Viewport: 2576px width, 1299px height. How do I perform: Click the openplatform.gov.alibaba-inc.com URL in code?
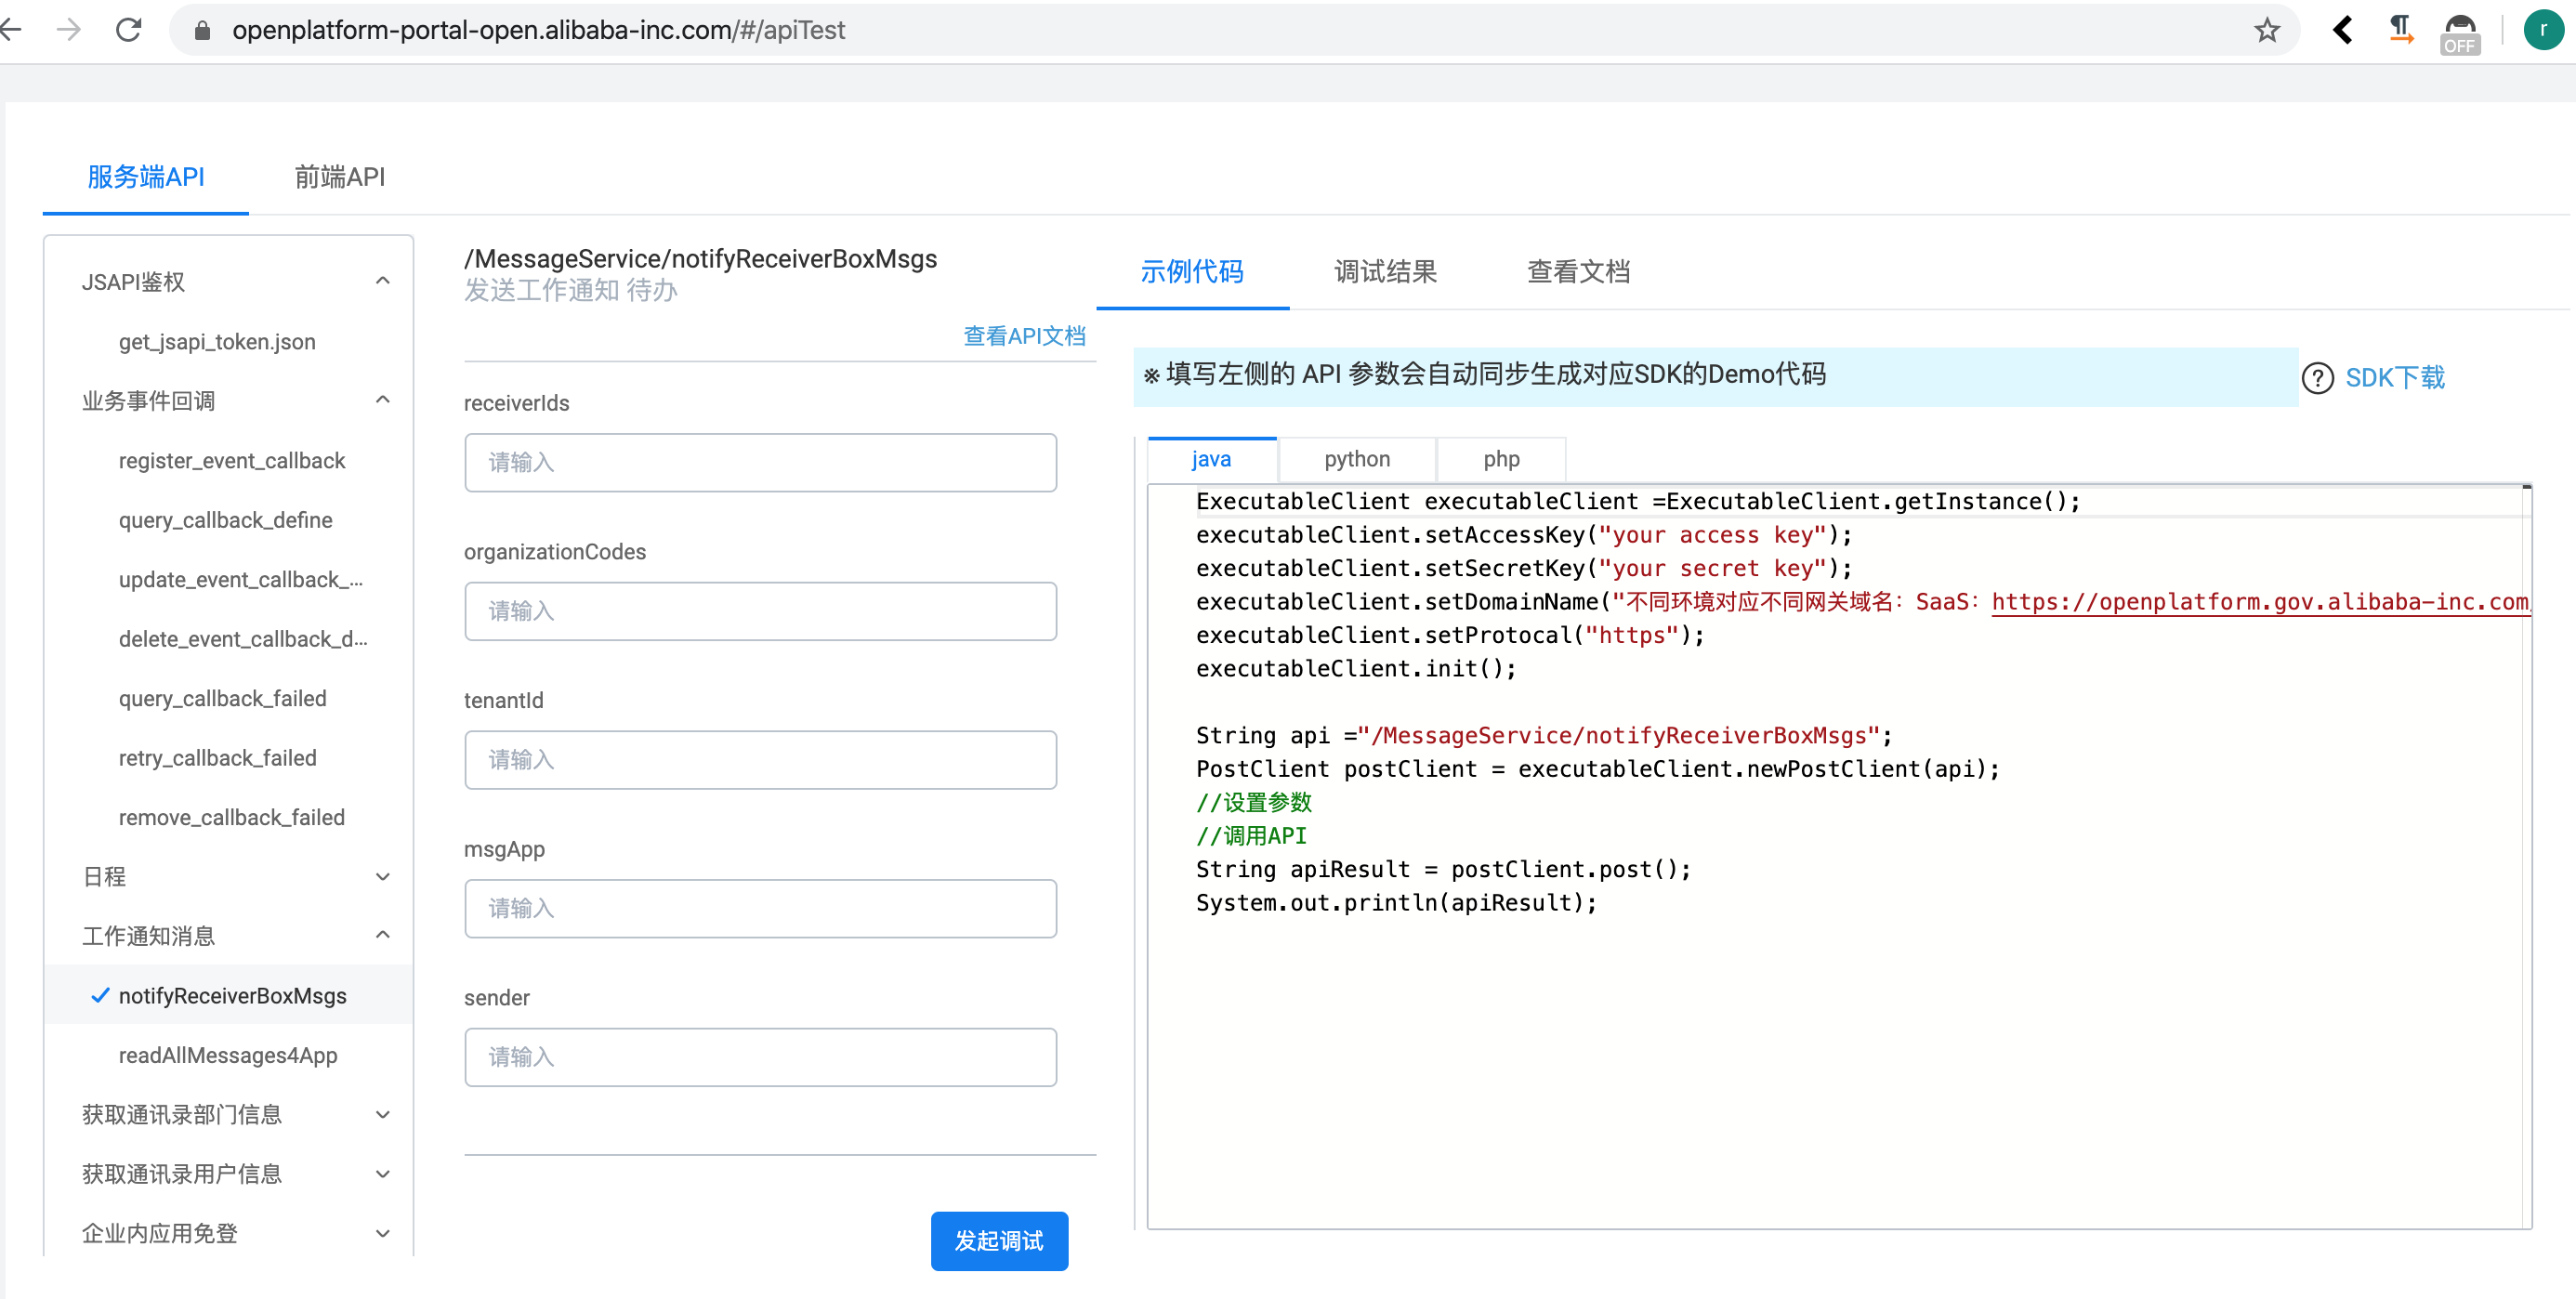click(x=2260, y=602)
